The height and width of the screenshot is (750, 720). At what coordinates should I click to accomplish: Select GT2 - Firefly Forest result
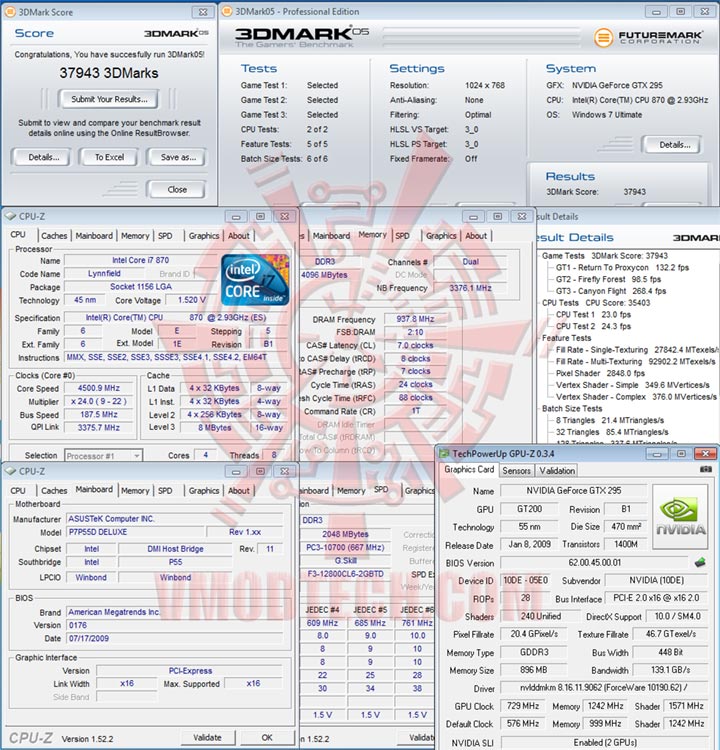click(608, 279)
